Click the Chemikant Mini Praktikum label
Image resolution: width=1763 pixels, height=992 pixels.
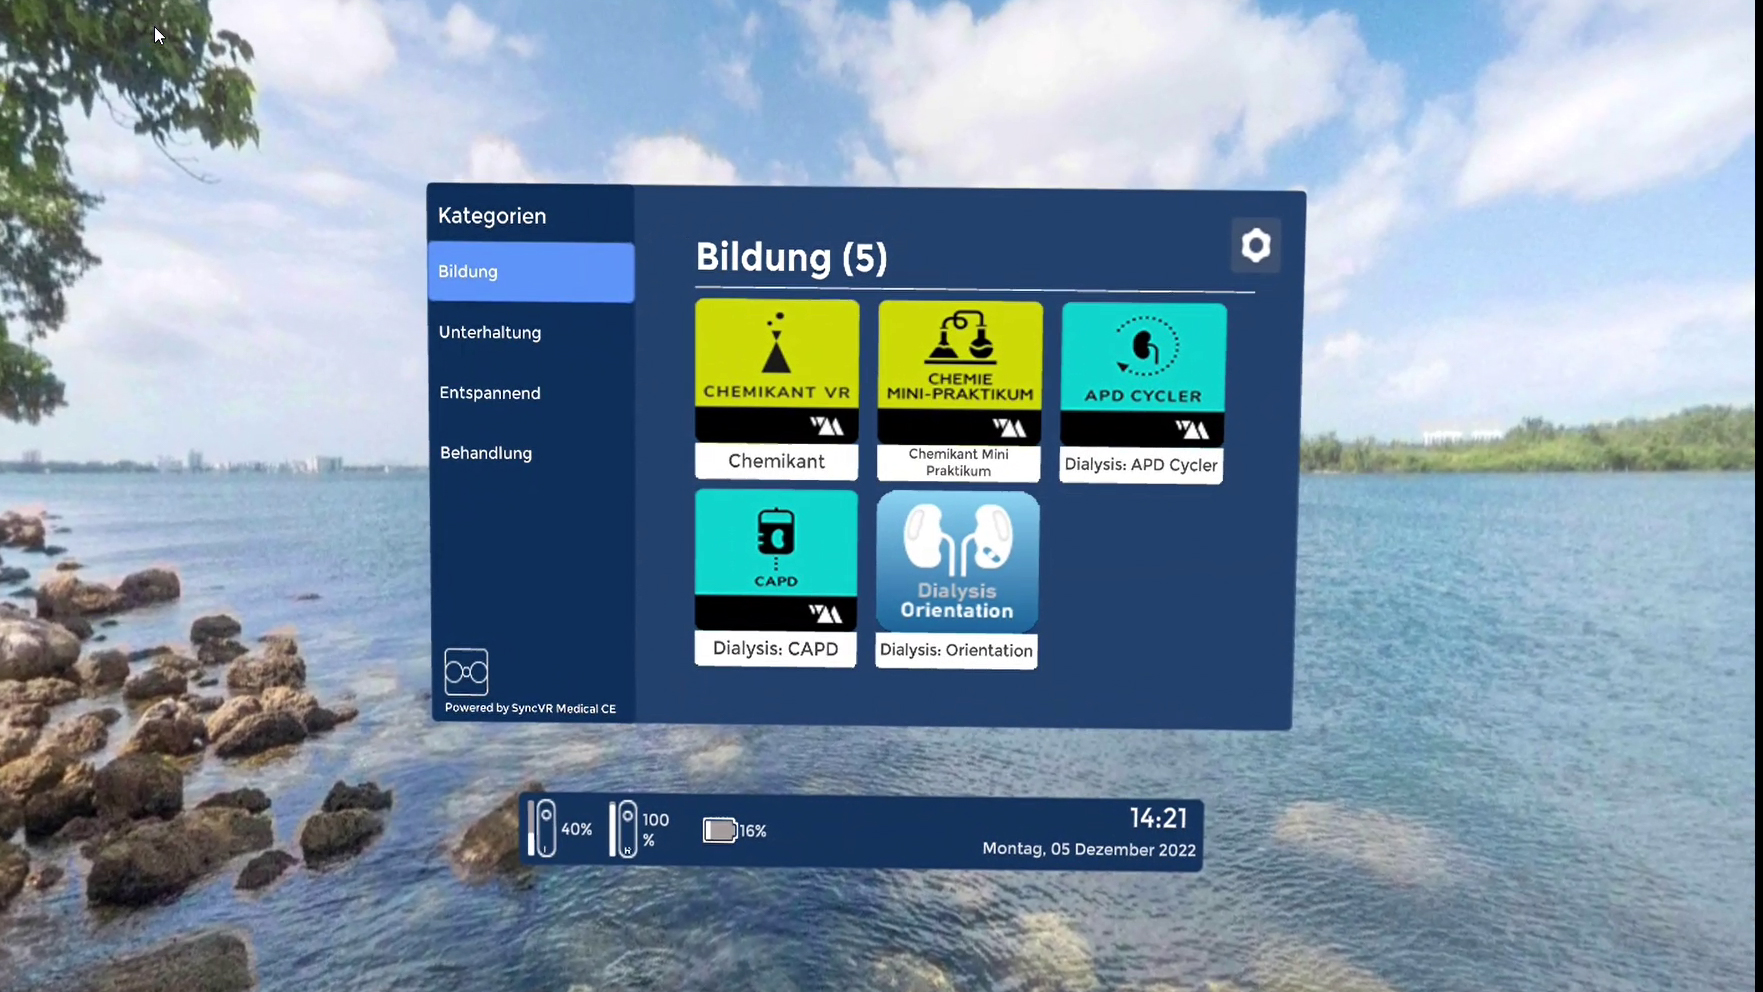click(958, 462)
